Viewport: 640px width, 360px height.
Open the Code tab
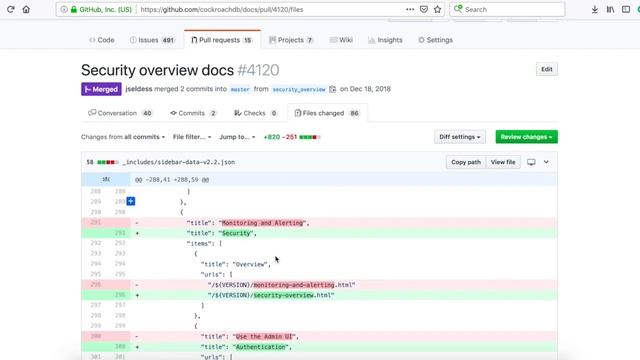102,40
